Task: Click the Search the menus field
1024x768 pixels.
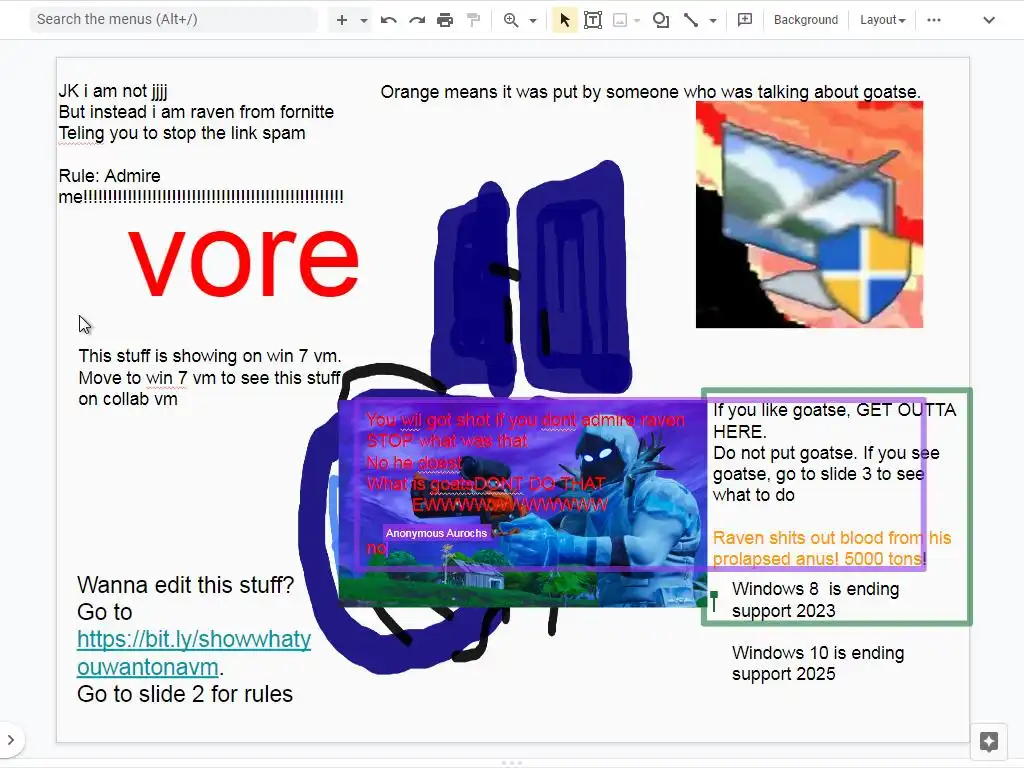Action: [x=173, y=20]
